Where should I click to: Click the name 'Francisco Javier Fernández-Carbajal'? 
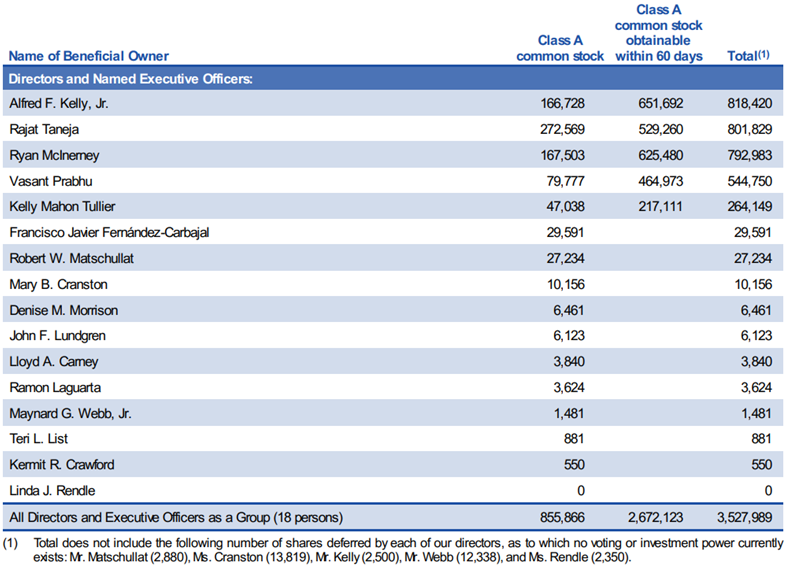coord(109,233)
